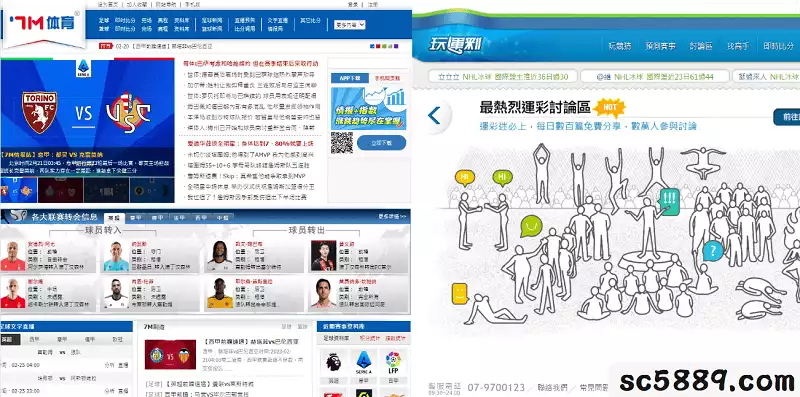Open the long-haired player in white shirt
Image resolution: width=800 pixels, height=397 pixels.
[220, 256]
